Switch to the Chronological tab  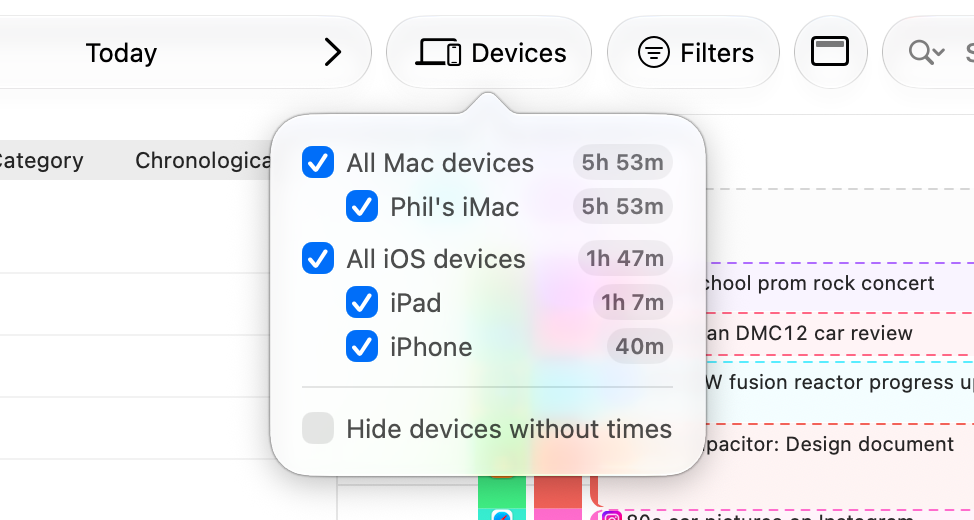click(203, 160)
